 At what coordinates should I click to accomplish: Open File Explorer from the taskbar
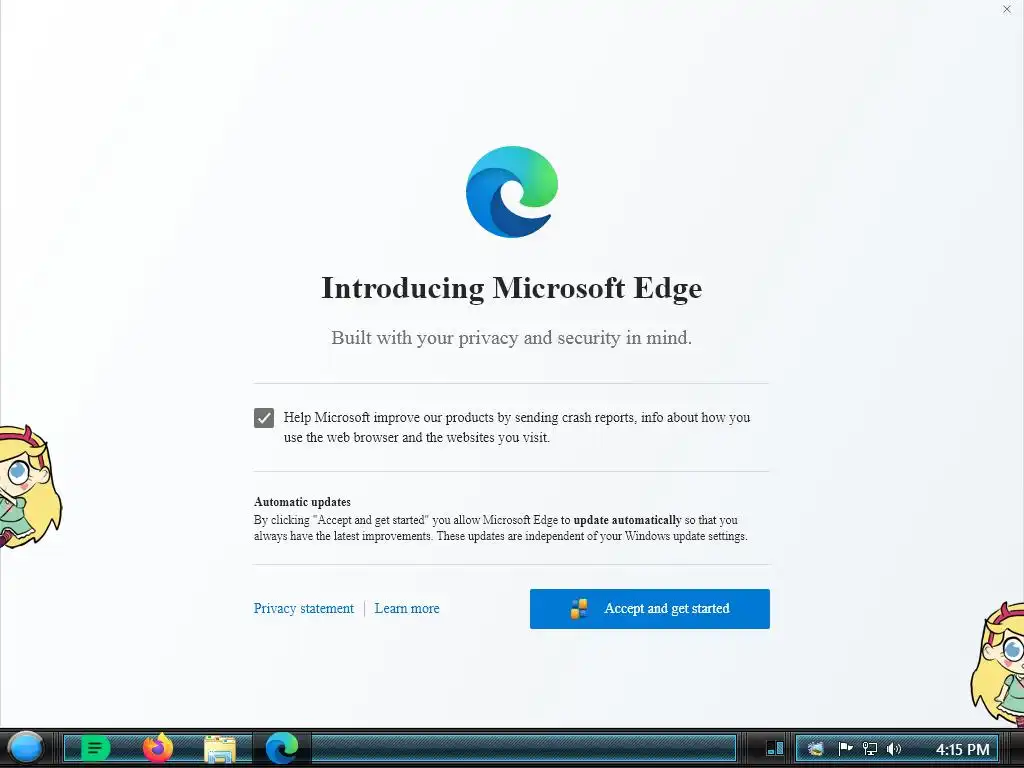[220, 748]
